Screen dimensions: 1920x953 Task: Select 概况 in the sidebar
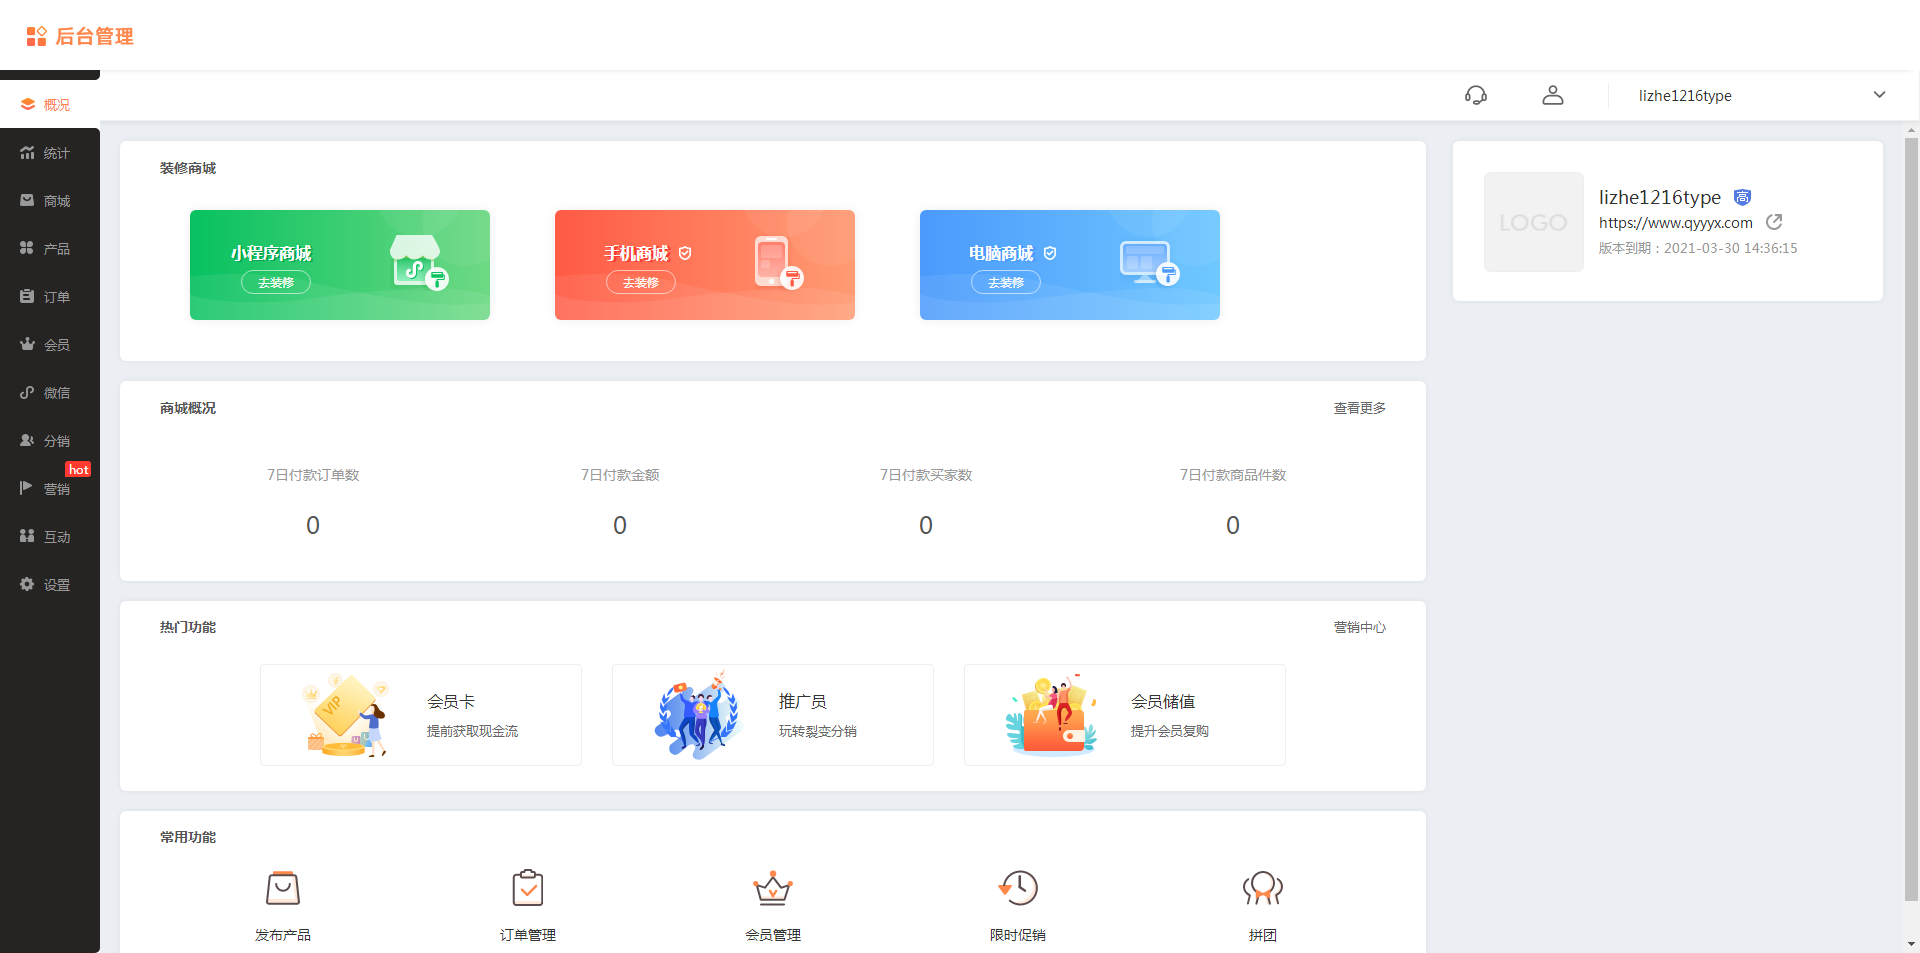coord(50,105)
